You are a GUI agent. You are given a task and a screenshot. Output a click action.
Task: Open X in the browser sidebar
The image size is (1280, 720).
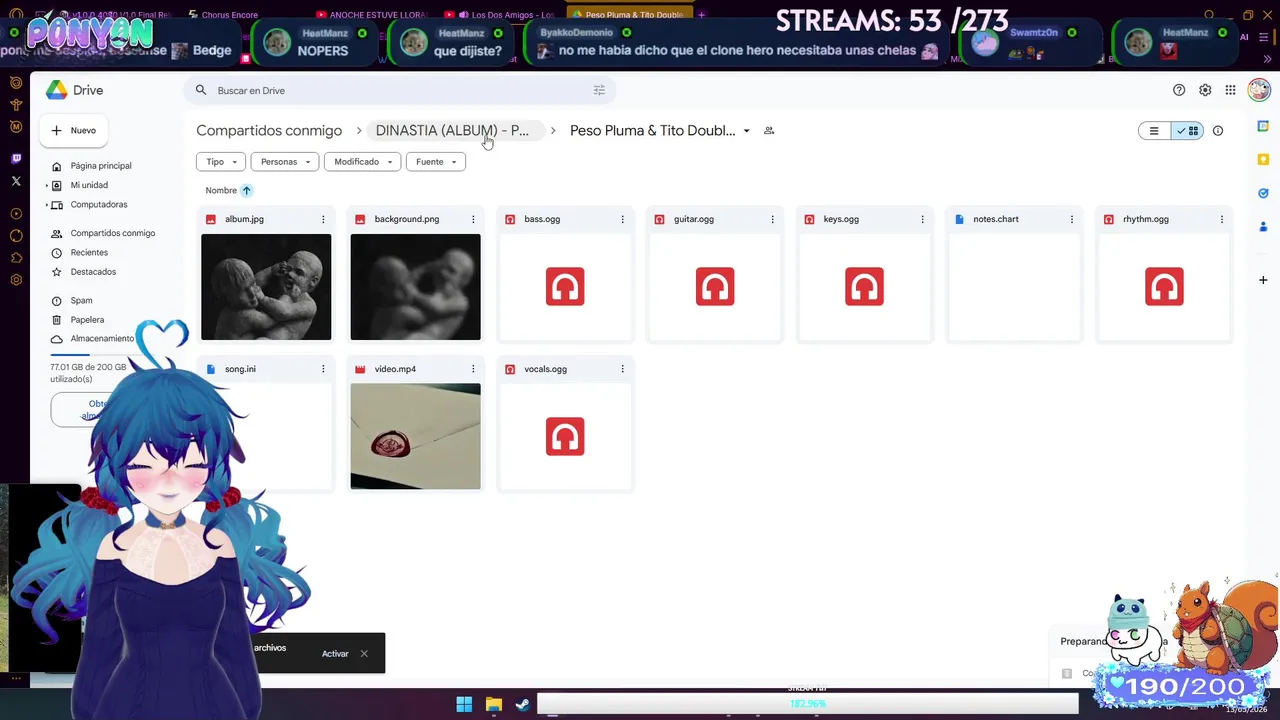(x=16, y=181)
